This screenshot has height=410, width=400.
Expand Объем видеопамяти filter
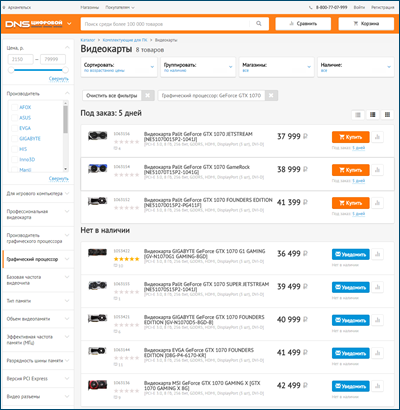[x=38, y=319]
